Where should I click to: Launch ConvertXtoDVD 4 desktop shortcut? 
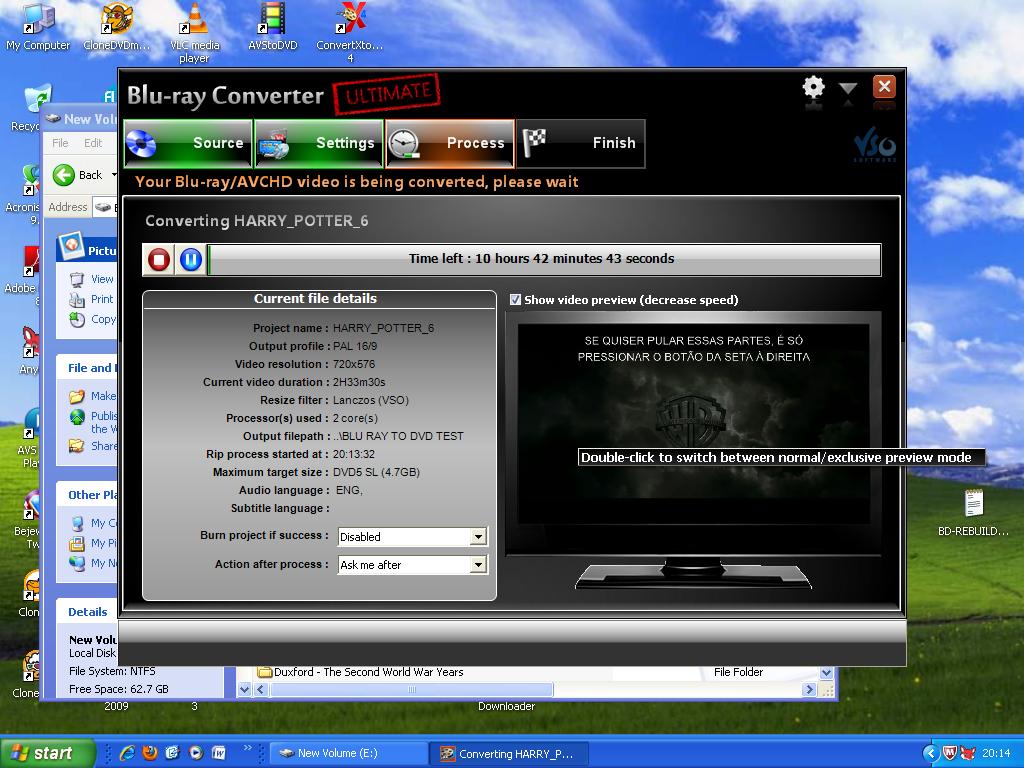[x=350, y=33]
